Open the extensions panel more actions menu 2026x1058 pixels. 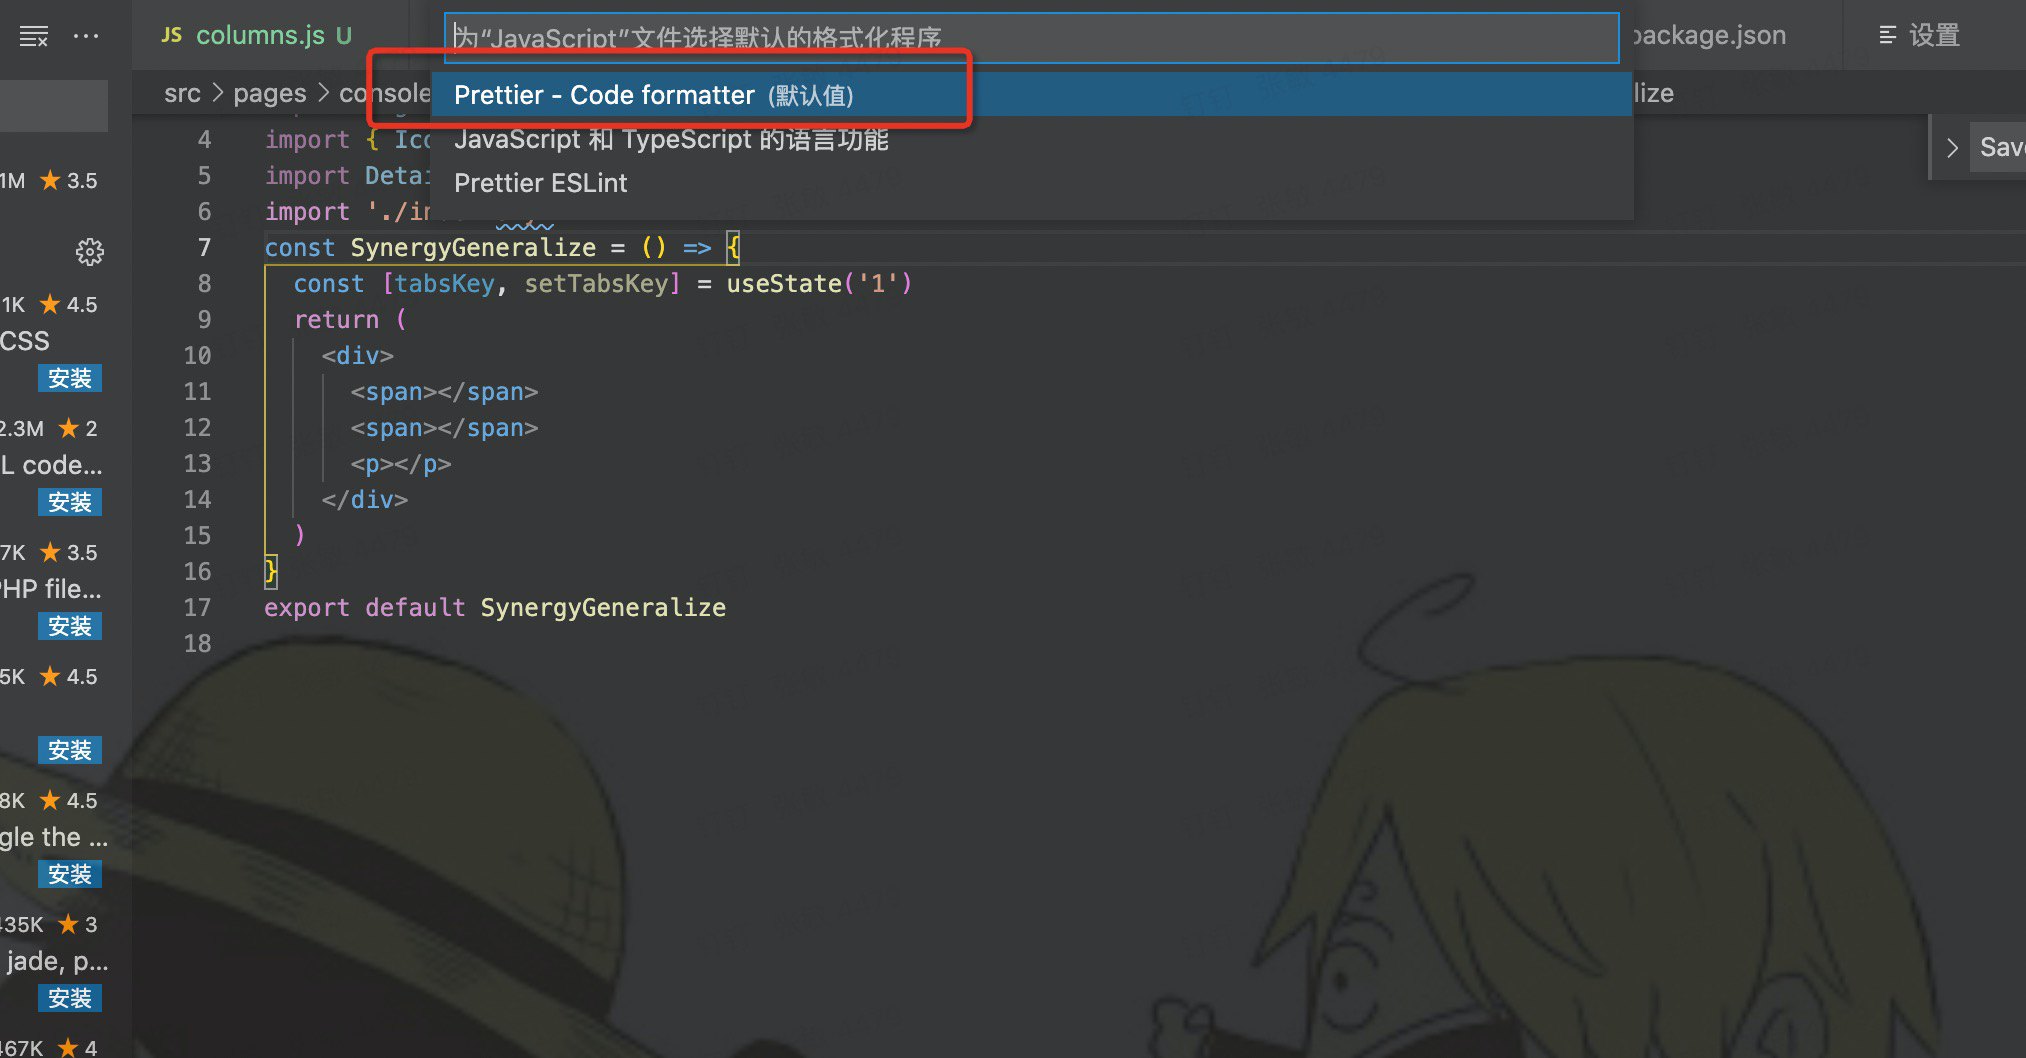pyautogui.click(x=86, y=36)
